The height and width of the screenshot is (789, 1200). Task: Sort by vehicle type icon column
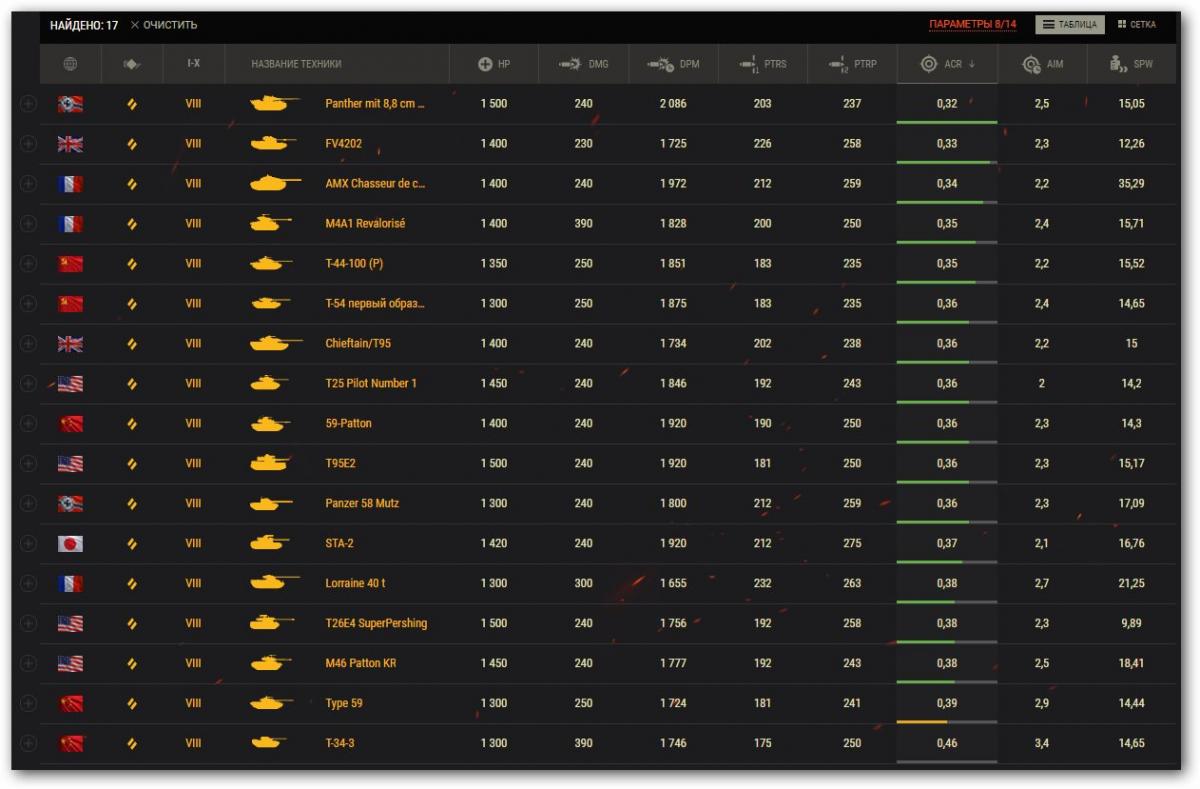click(x=132, y=64)
